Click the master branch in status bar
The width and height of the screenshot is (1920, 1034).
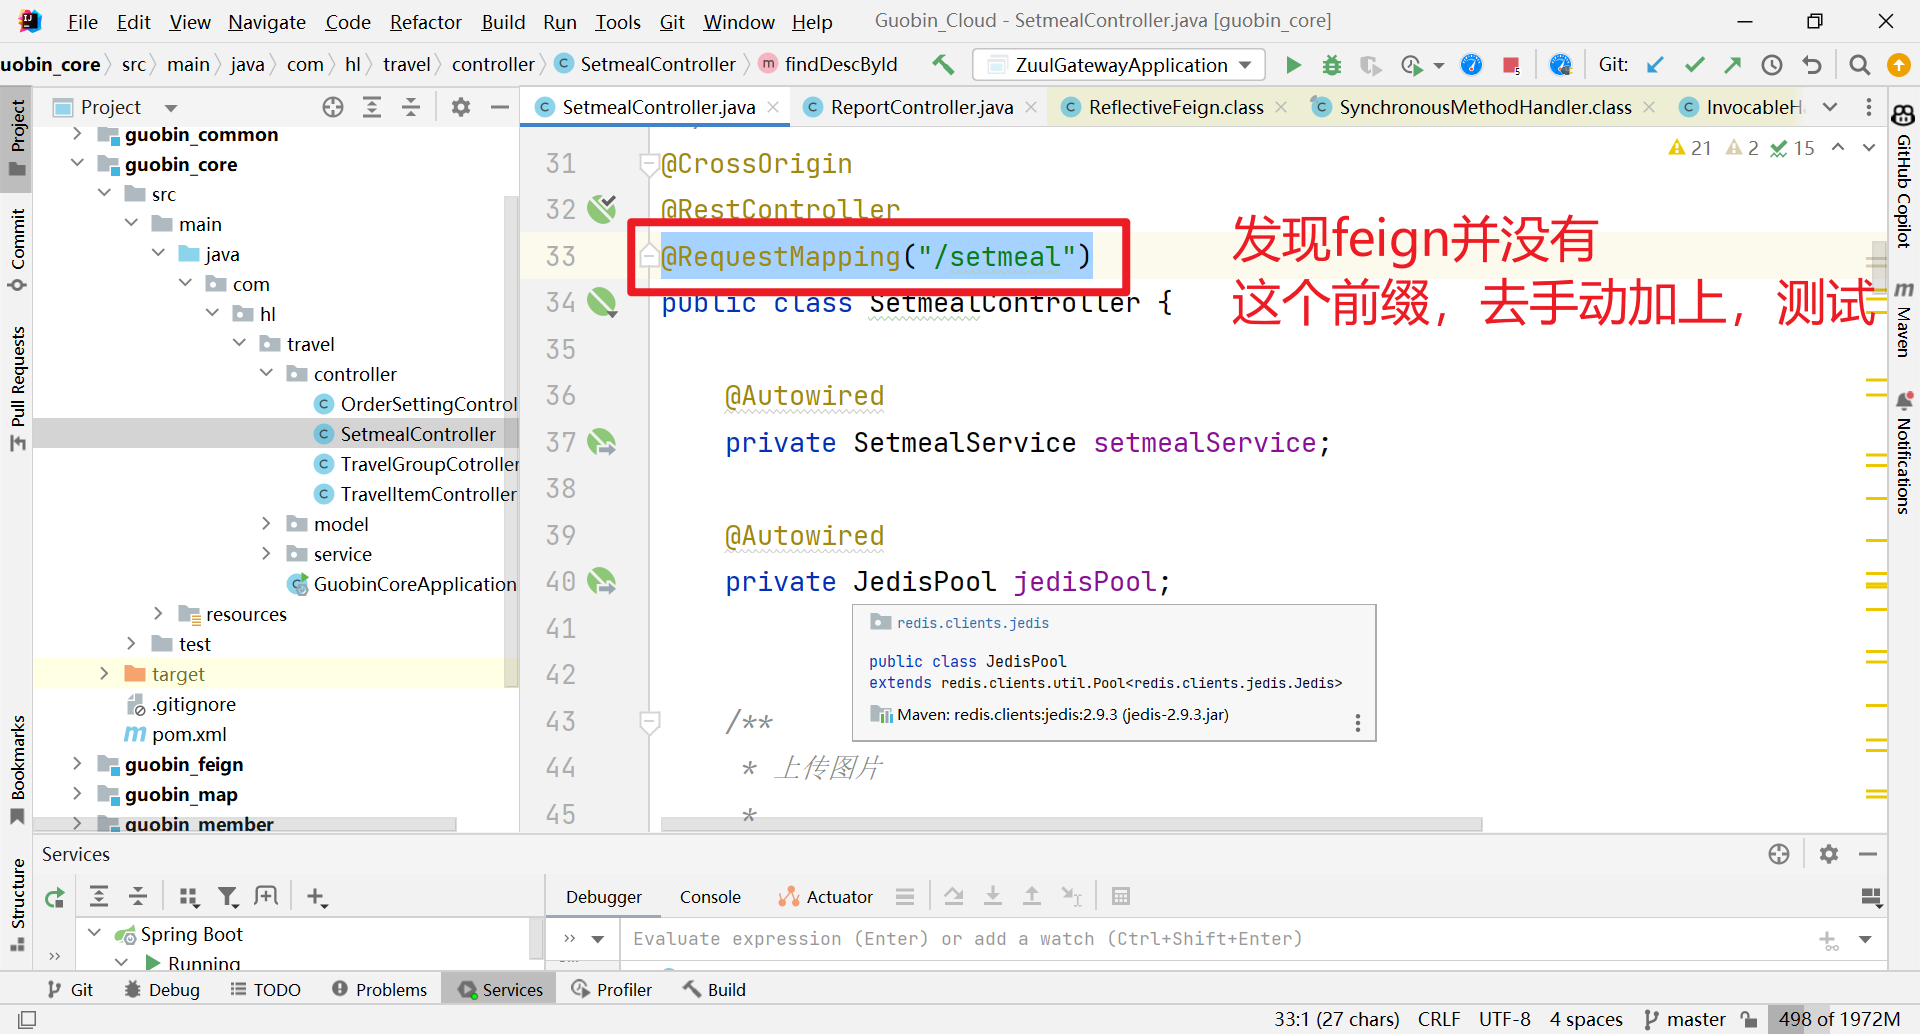pyautogui.click(x=1695, y=1019)
